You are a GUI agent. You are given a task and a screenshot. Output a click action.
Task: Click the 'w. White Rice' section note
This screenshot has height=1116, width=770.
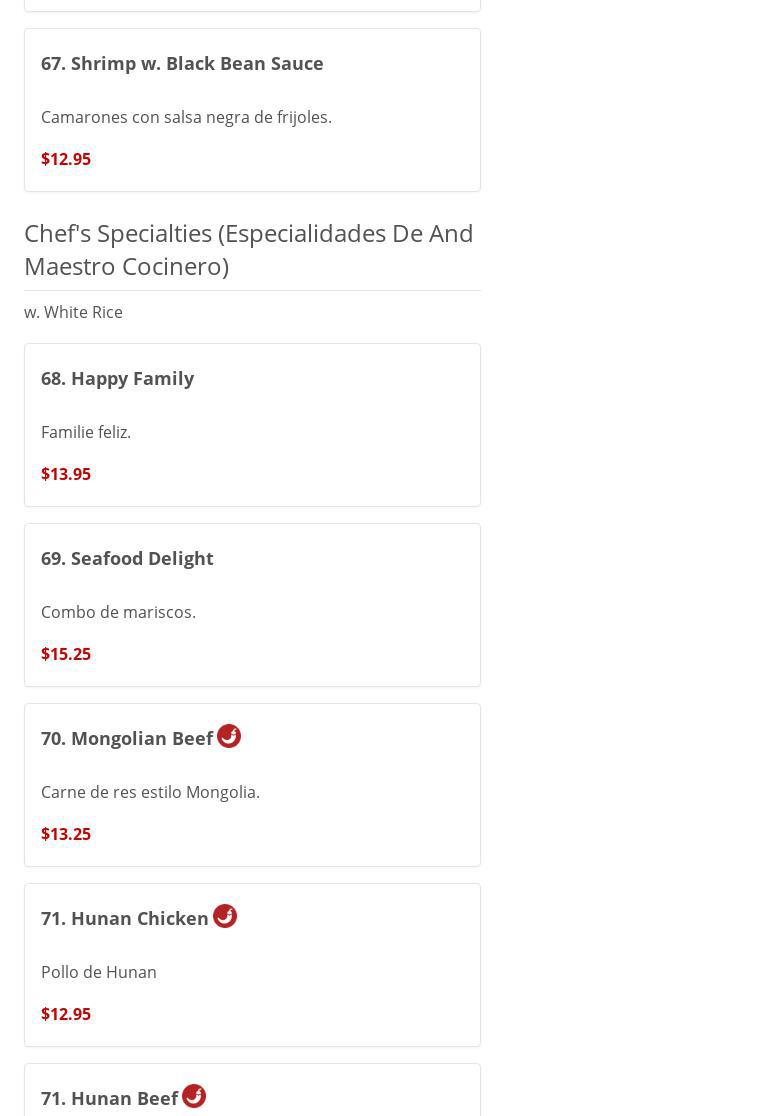tap(73, 312)
